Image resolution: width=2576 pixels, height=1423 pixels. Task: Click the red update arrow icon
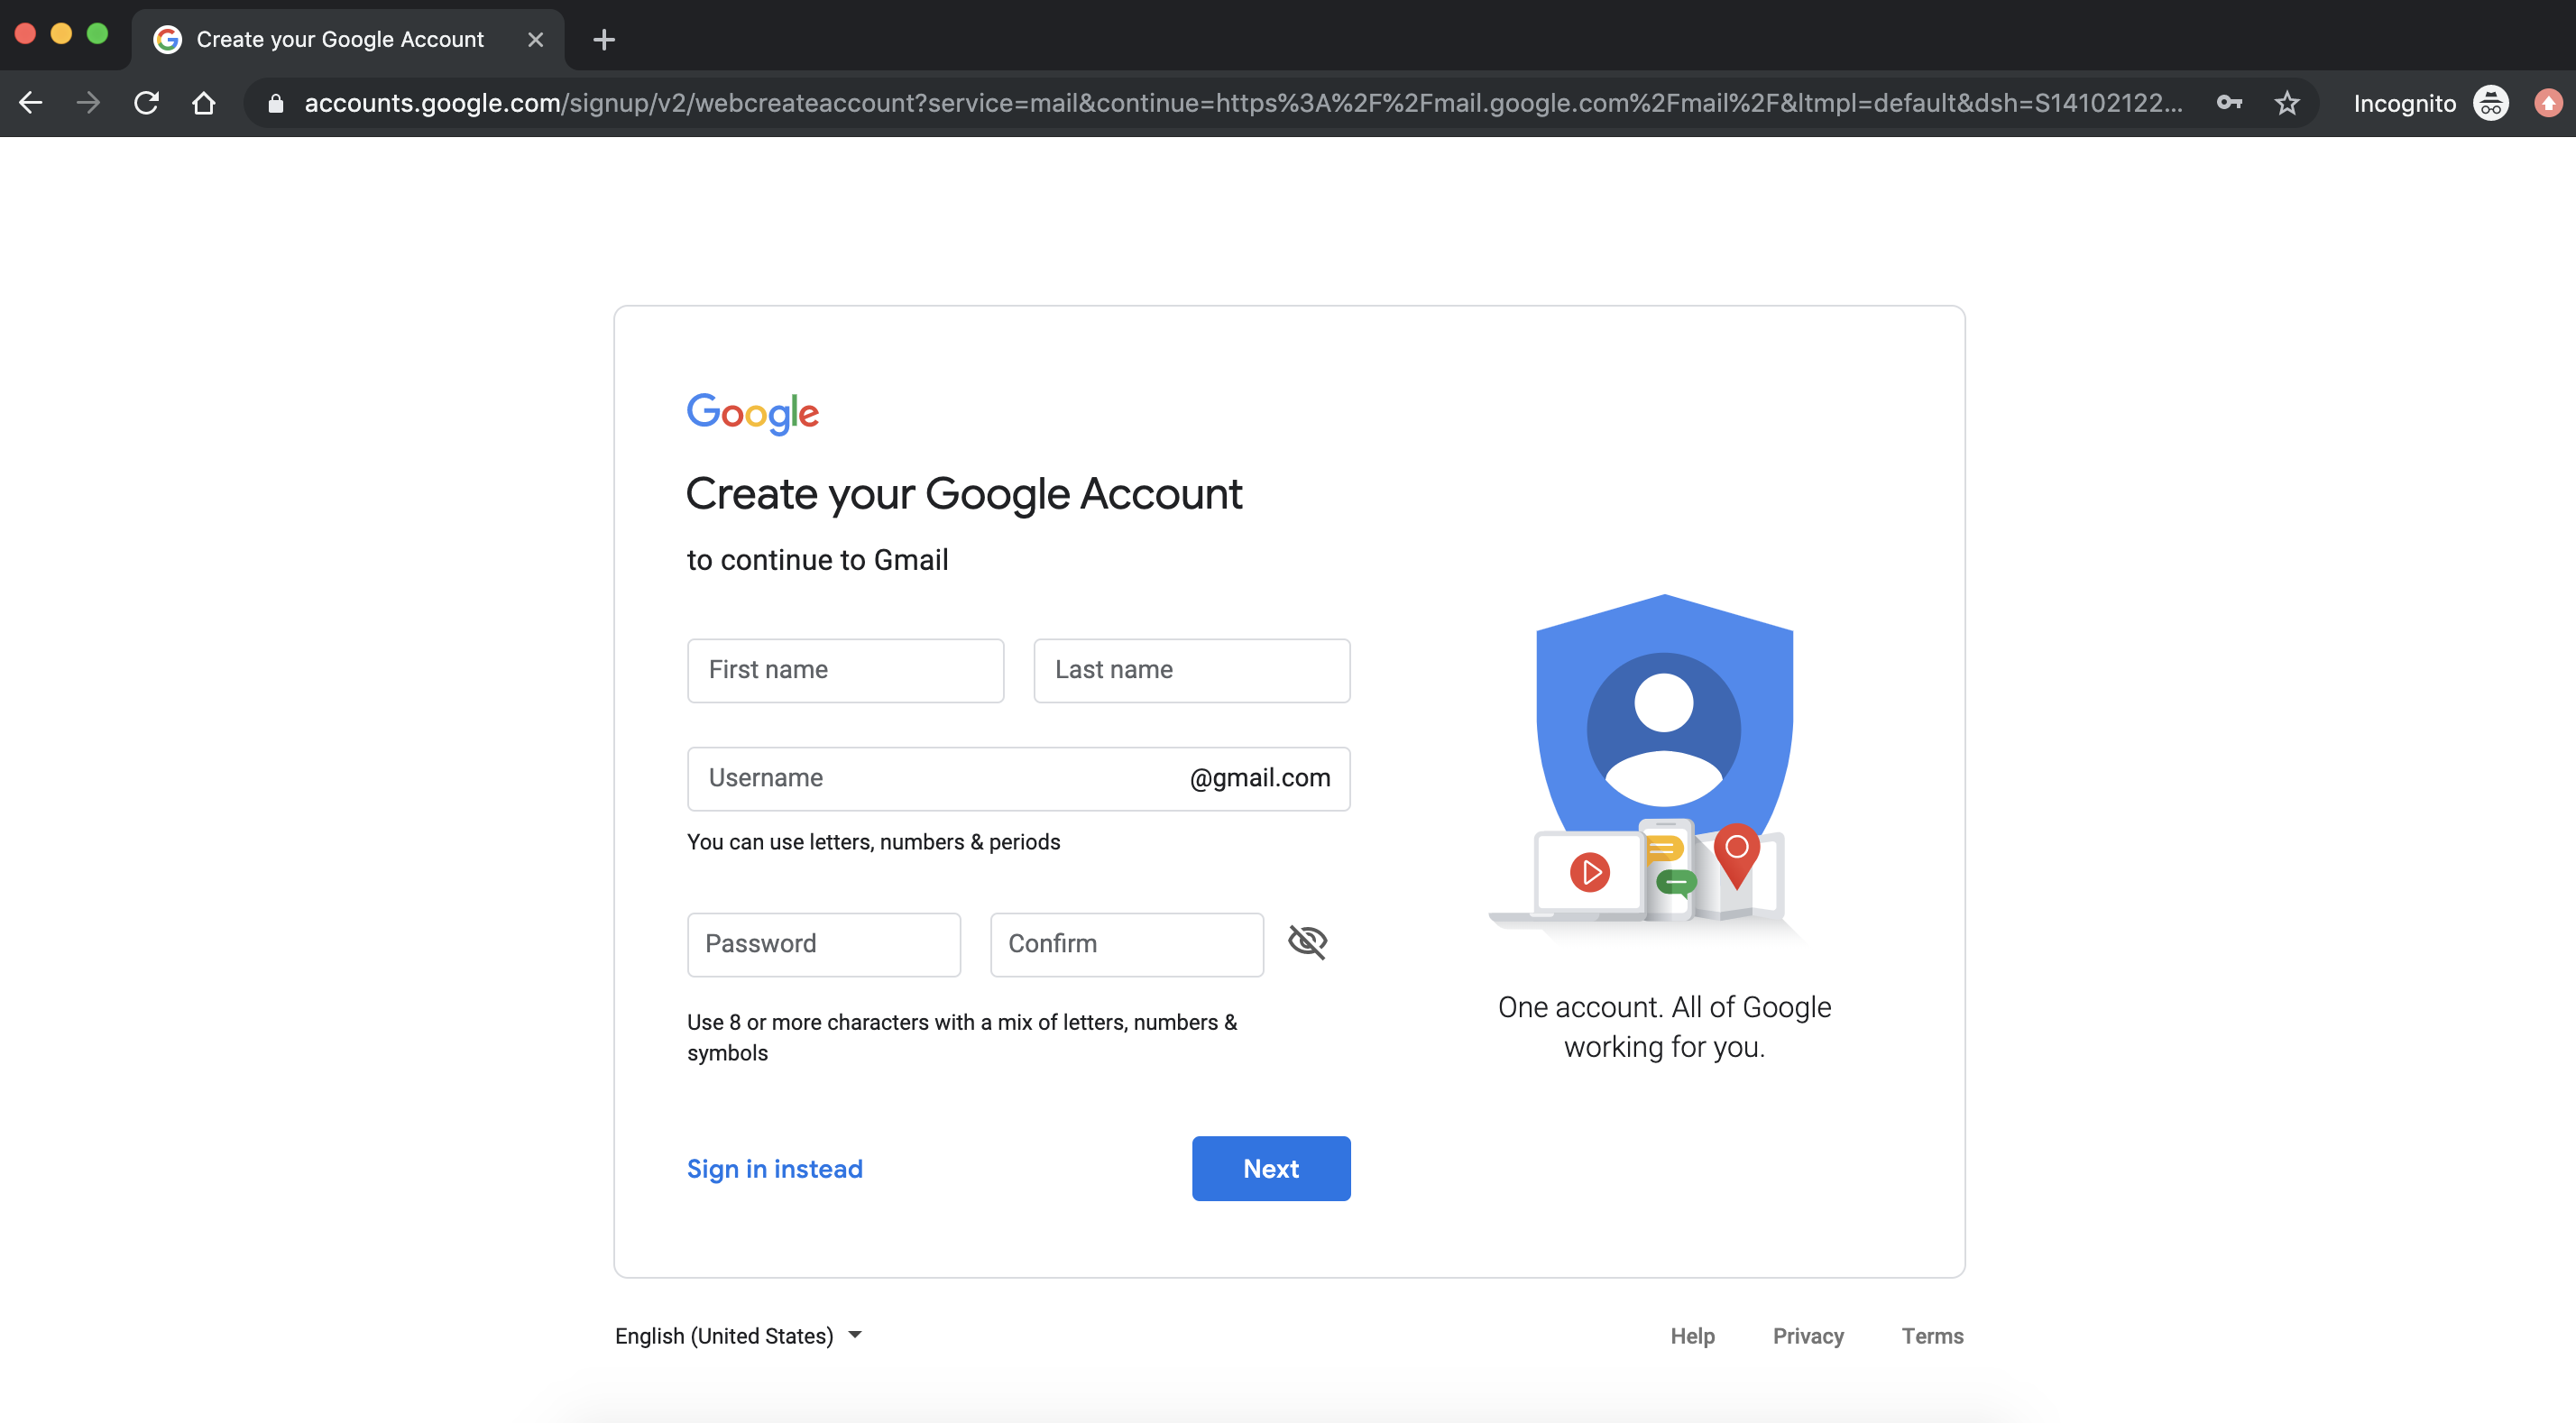coord(2548,103)
